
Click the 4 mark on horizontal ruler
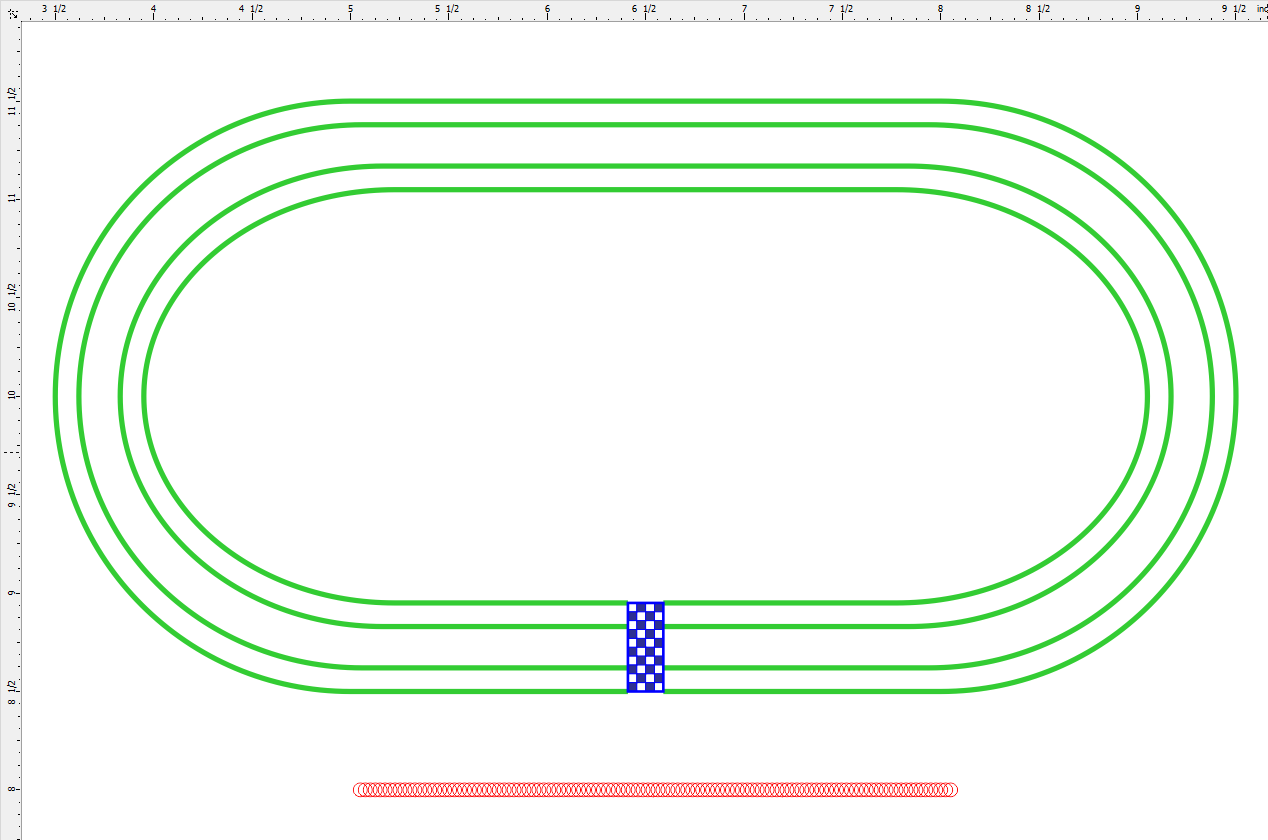(x=153, y=8)
